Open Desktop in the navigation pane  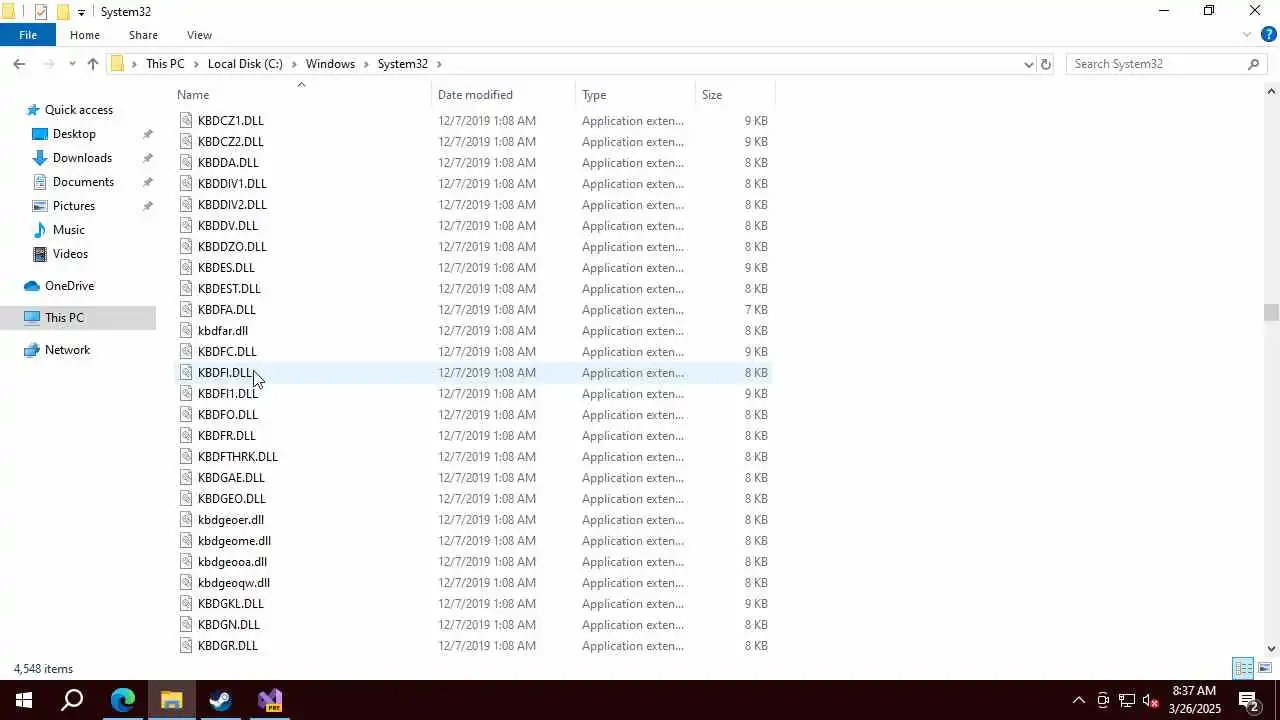(x=74, y=134)
